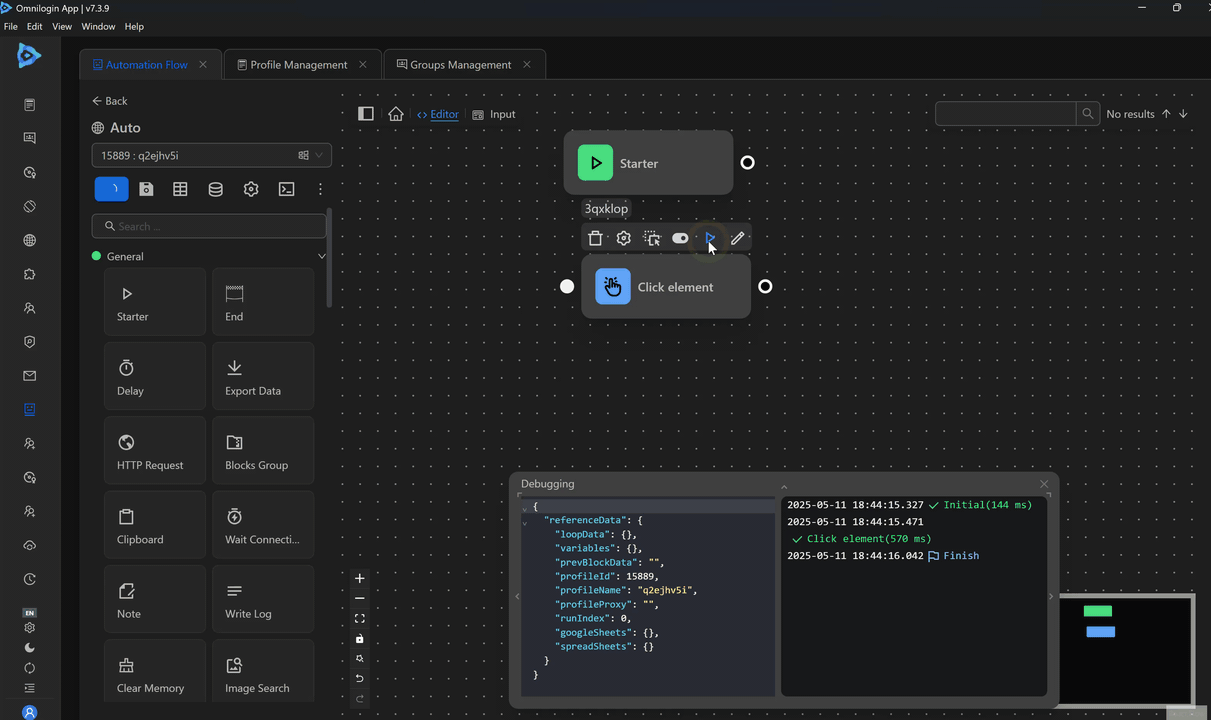
Task: Delete block using trash icon
Action: [x=595, y=238]
